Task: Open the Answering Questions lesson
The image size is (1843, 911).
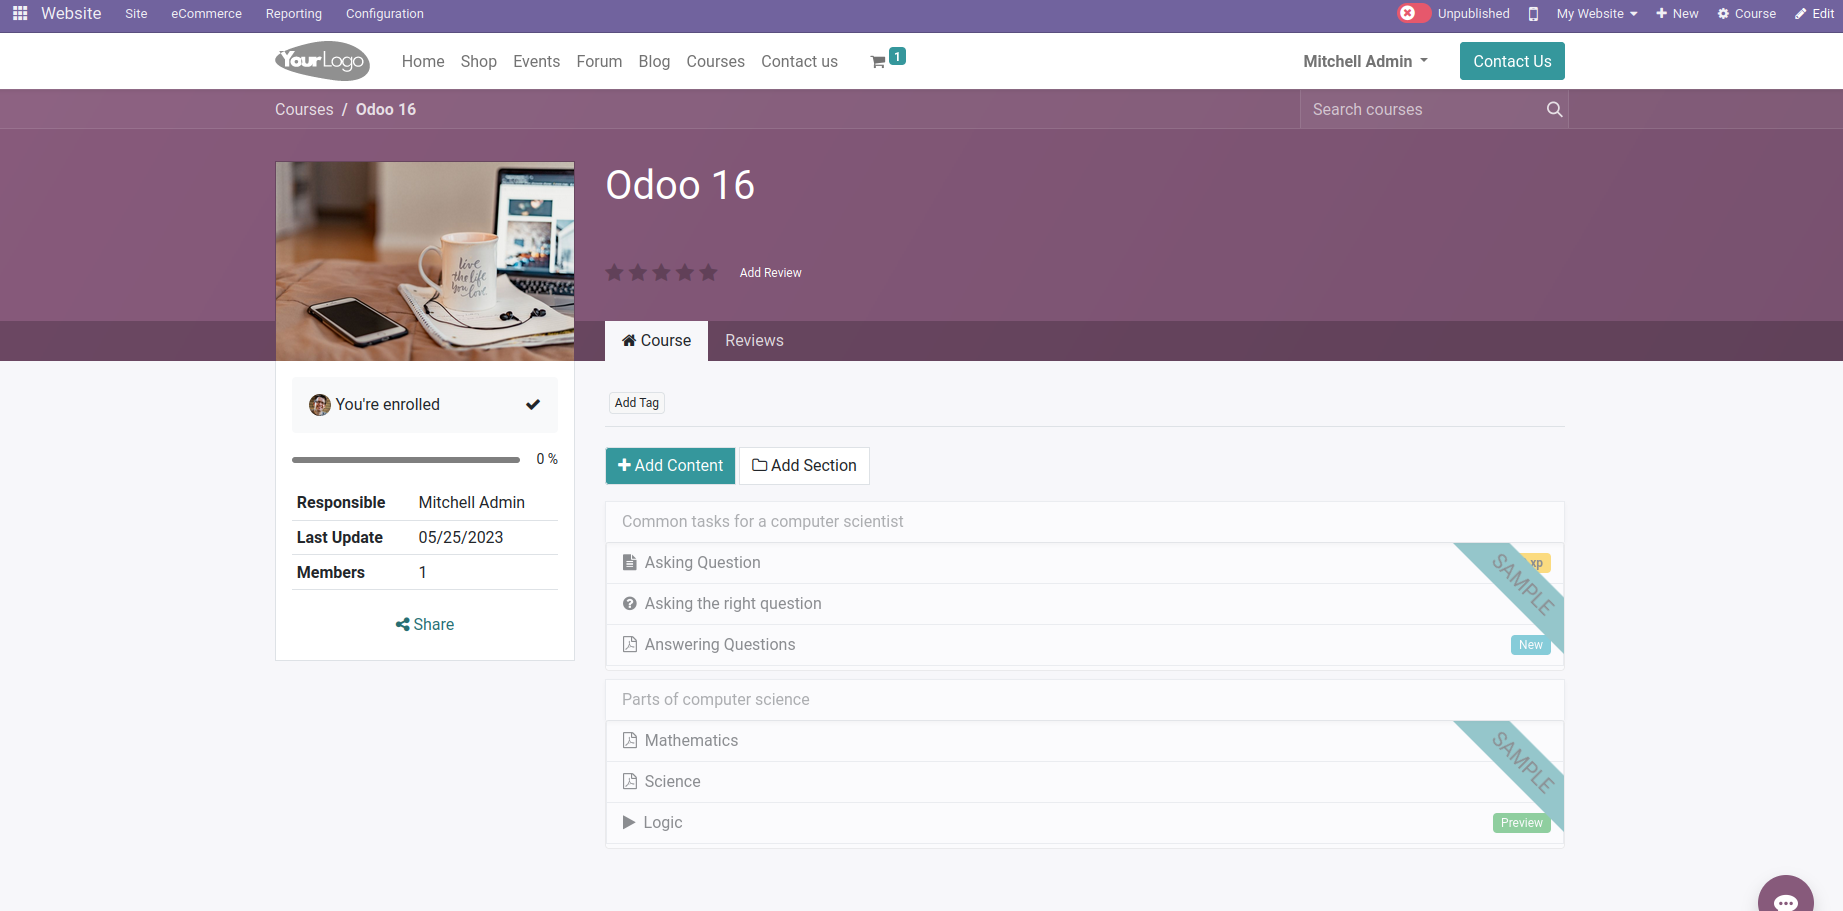Action: click(720, 645)
